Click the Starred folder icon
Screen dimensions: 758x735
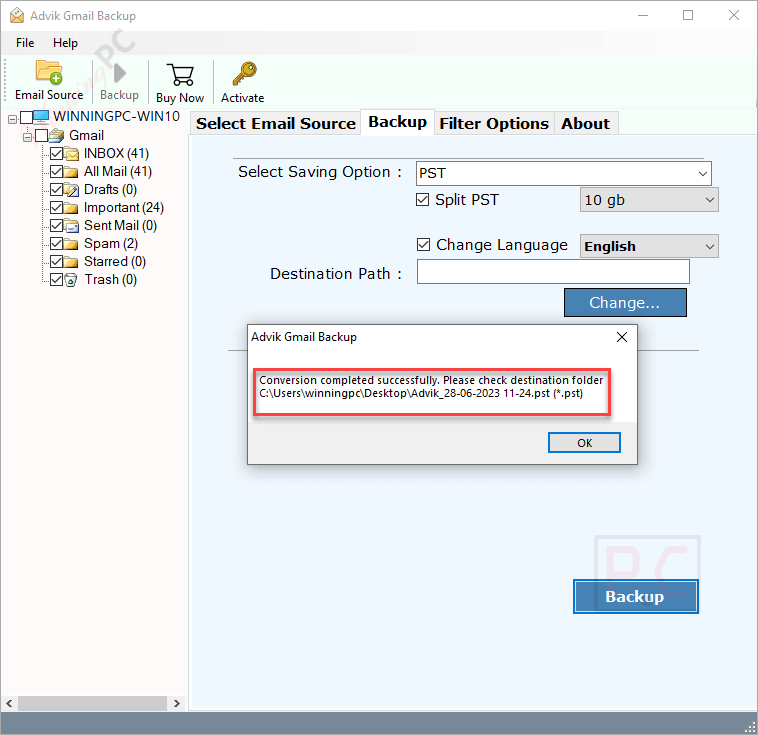[x=71, y=262]
